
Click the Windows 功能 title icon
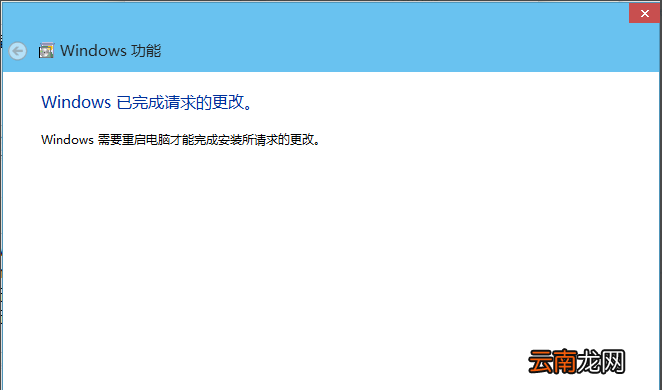coord(46,51)
